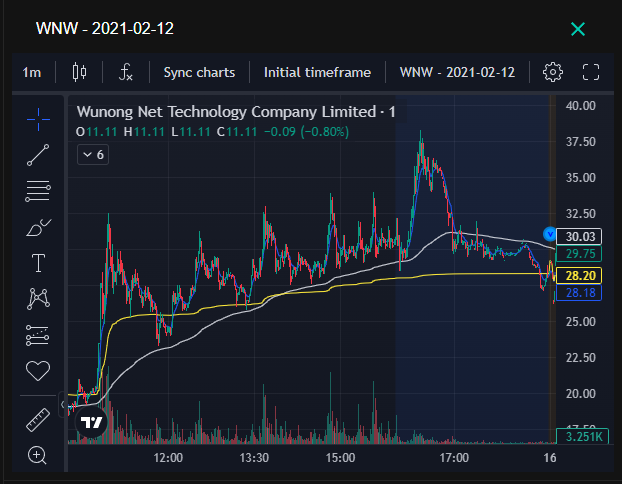This screenshot has width=622, height=484.
Task: Click Initial timeframe button
Action: click(317, 73)
